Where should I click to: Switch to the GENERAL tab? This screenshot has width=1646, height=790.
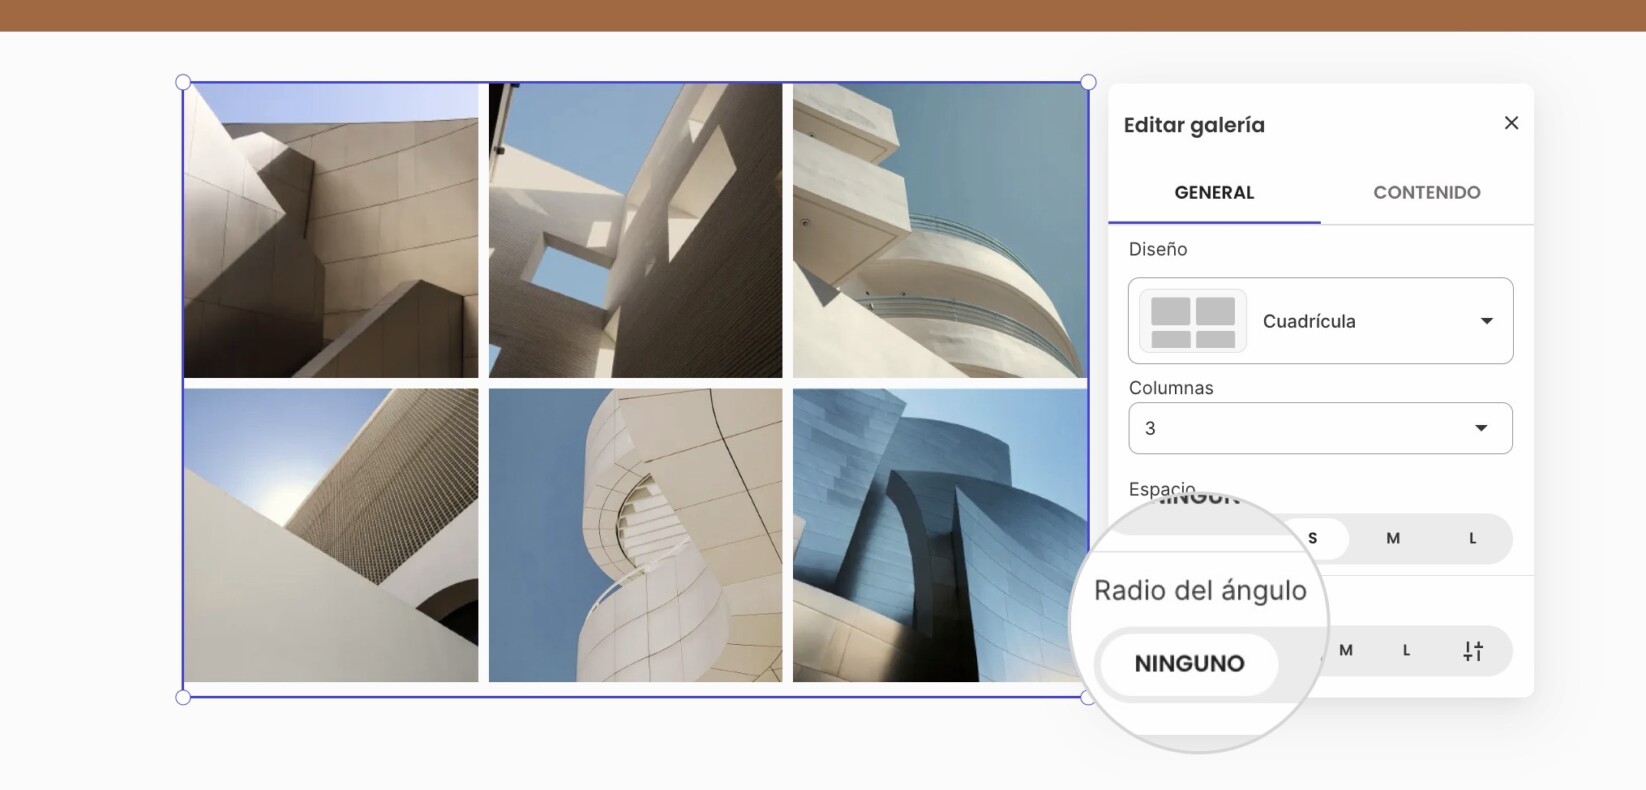coord(1214,192)
